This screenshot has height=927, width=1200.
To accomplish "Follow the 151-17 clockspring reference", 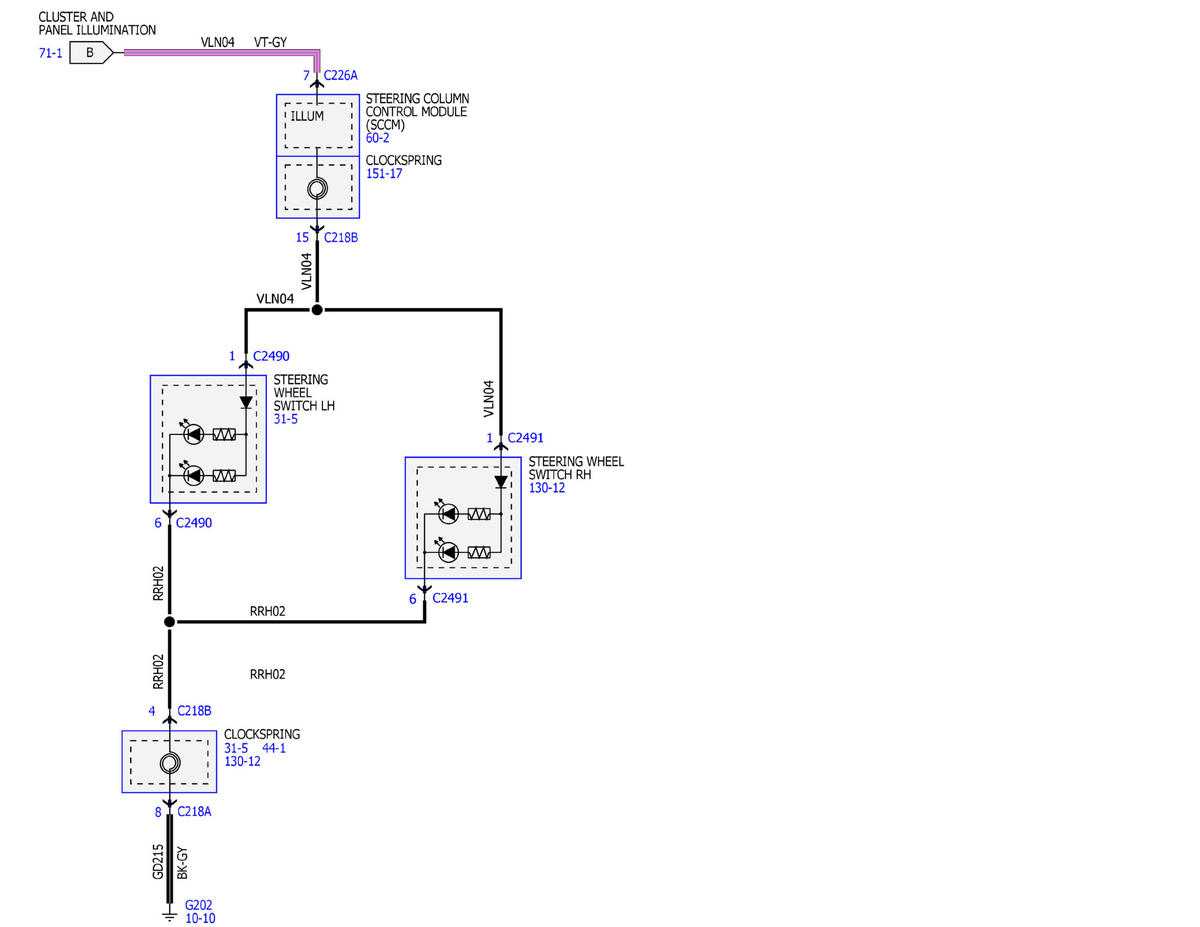I will (384, 173).
